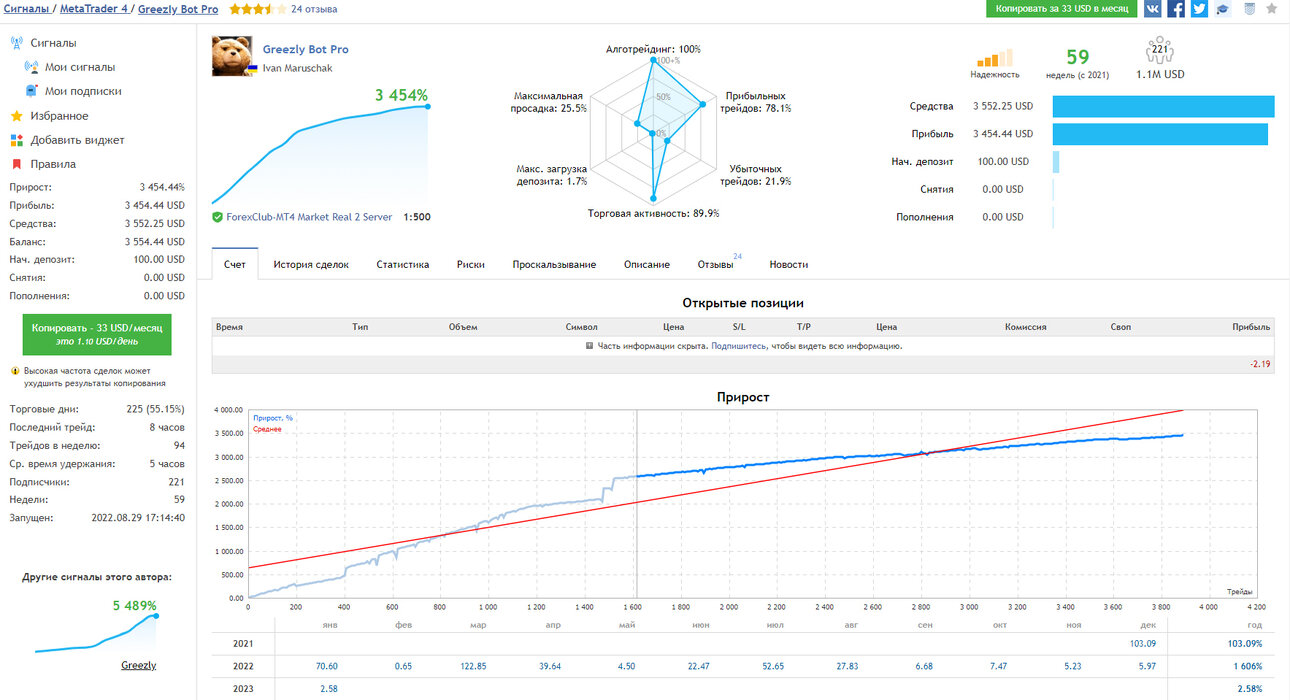
Task: Add signal to favorites star icon
Action: point(1272,9)
